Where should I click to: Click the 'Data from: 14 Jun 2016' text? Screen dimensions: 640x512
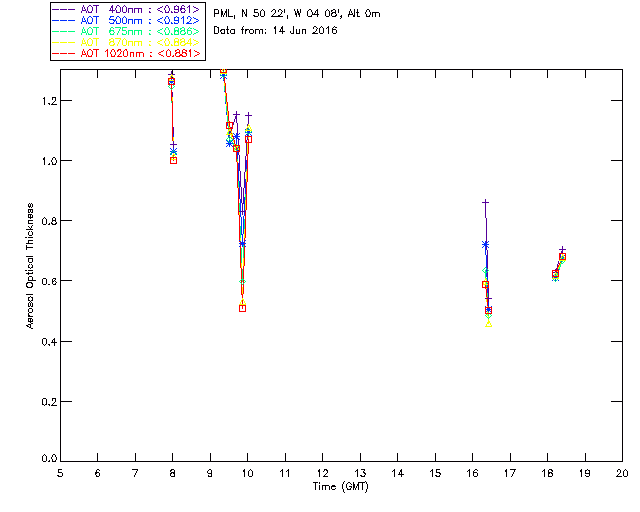(x=275, y=31)
